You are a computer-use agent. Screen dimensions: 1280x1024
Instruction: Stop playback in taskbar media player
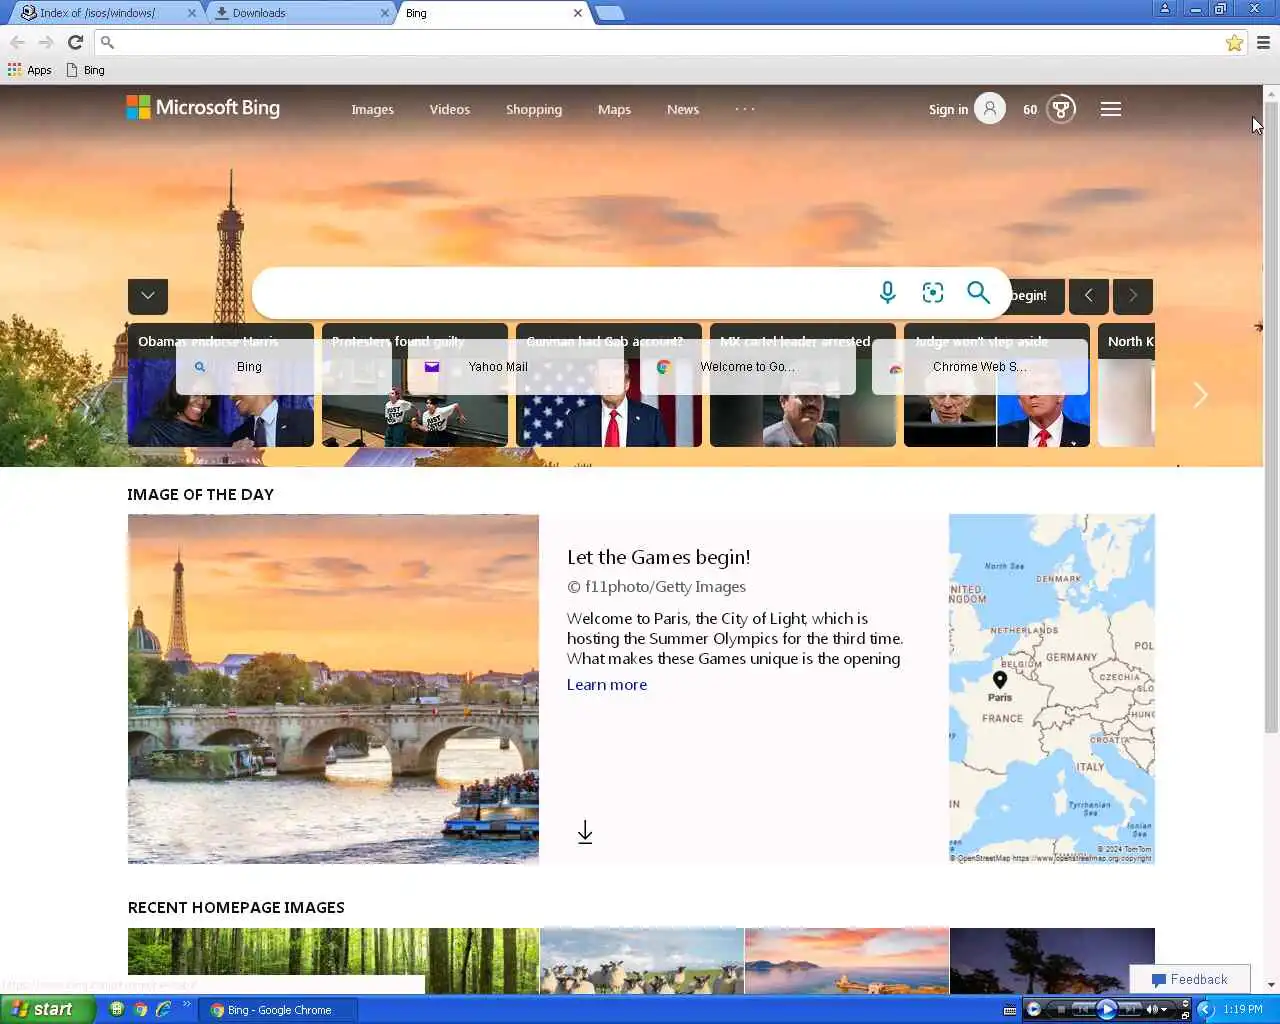click(x=1061, y=1009)
